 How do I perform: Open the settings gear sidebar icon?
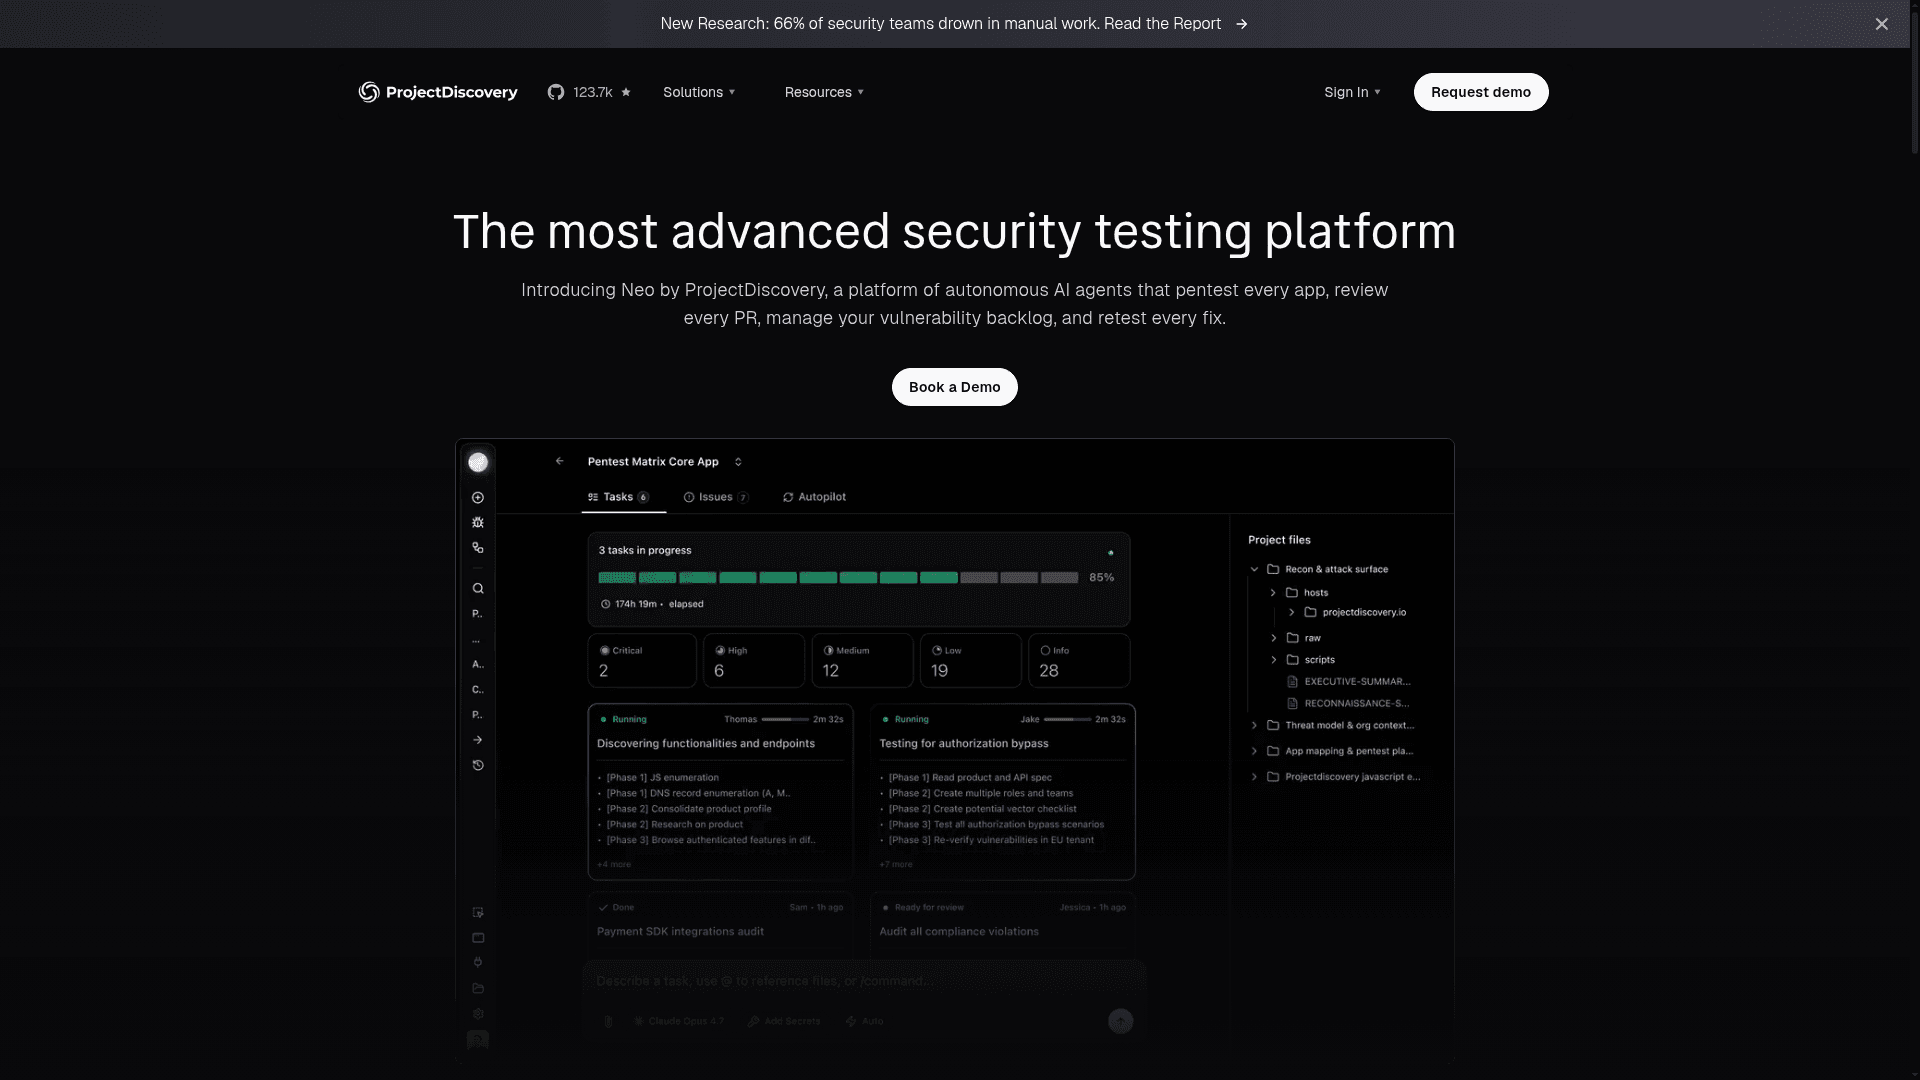coord(478,1013)
